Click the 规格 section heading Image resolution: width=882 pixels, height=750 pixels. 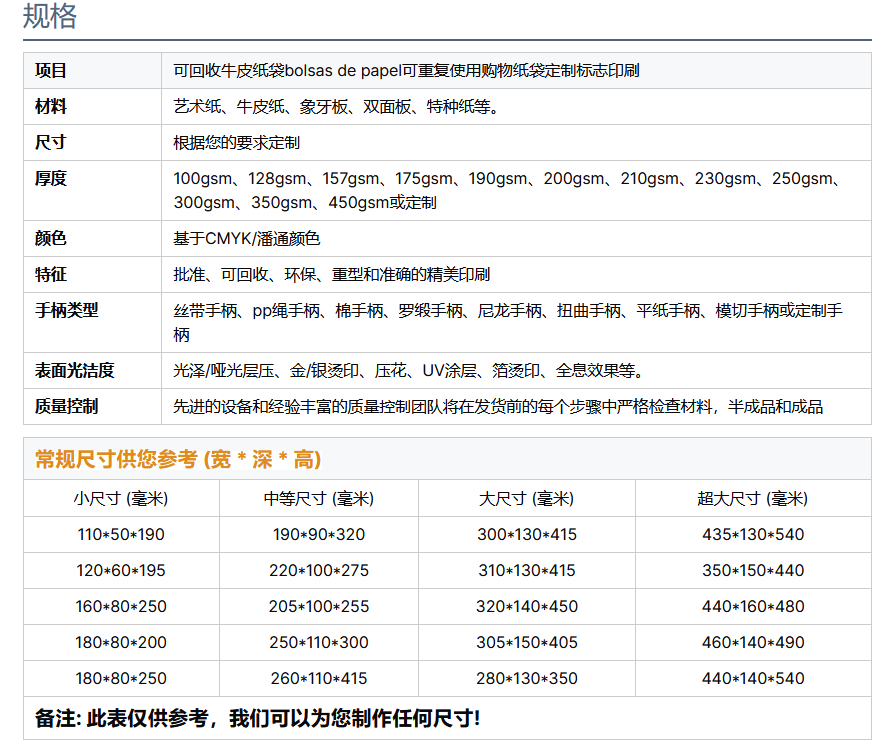click(50, 17)
